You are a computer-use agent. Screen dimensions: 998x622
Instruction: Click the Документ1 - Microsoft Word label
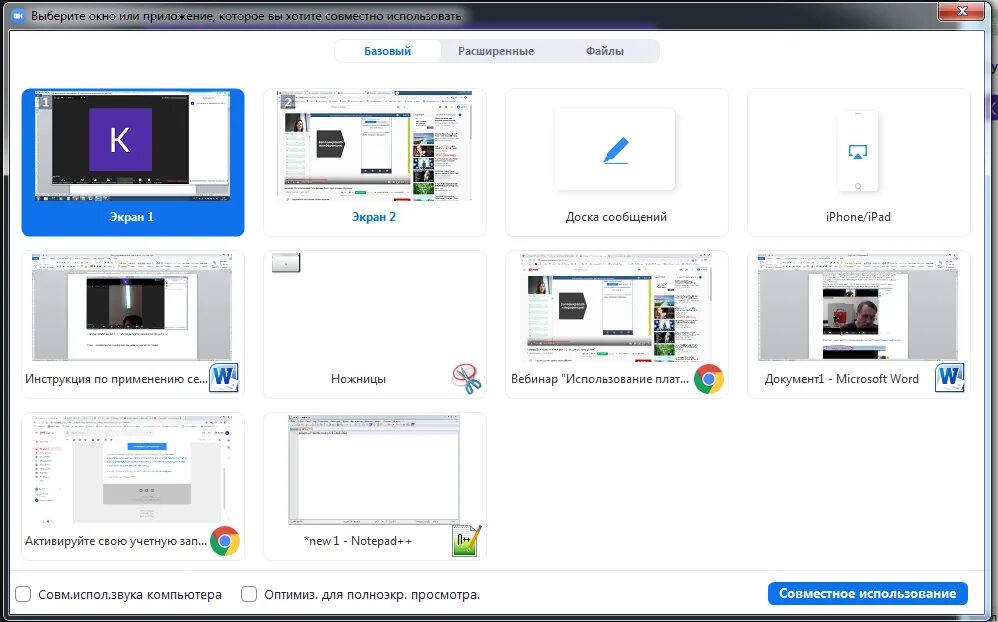pos(841,379)
